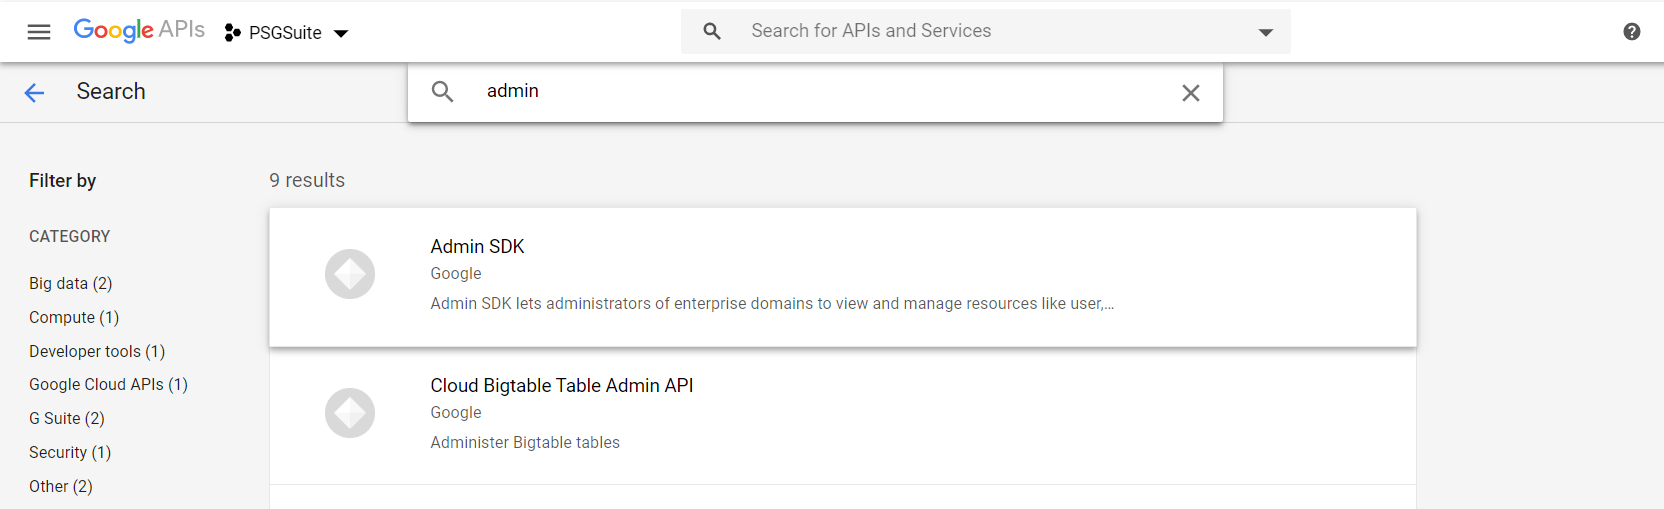Open Cloud Bigtable Table Admin API
The height and width of the screenshot is (509, 1664).
(561, 386)
